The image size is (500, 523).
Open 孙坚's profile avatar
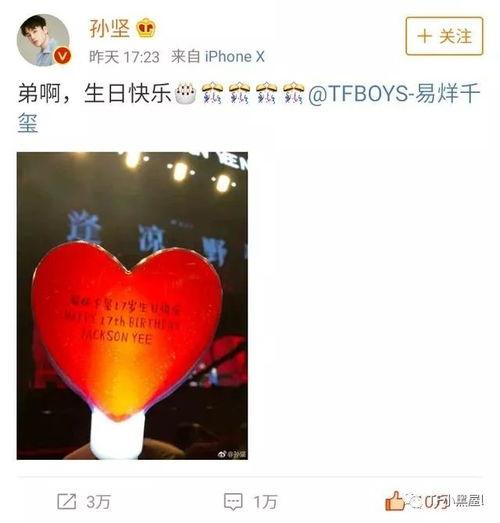pos(43,40)
